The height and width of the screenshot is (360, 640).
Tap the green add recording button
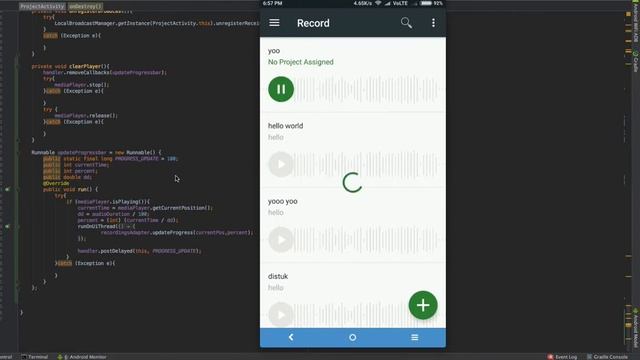pyautogui.click(x=423, y=305)
